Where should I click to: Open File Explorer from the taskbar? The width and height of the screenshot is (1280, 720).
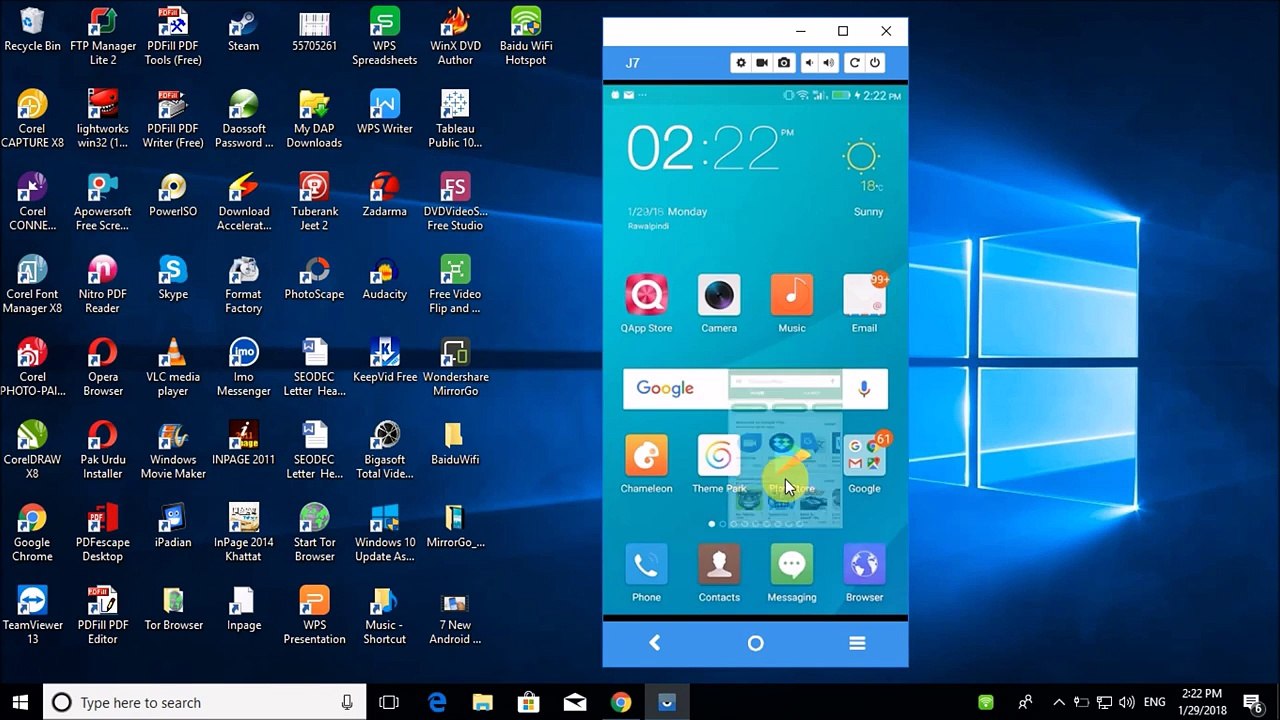[x=483, y=702]
